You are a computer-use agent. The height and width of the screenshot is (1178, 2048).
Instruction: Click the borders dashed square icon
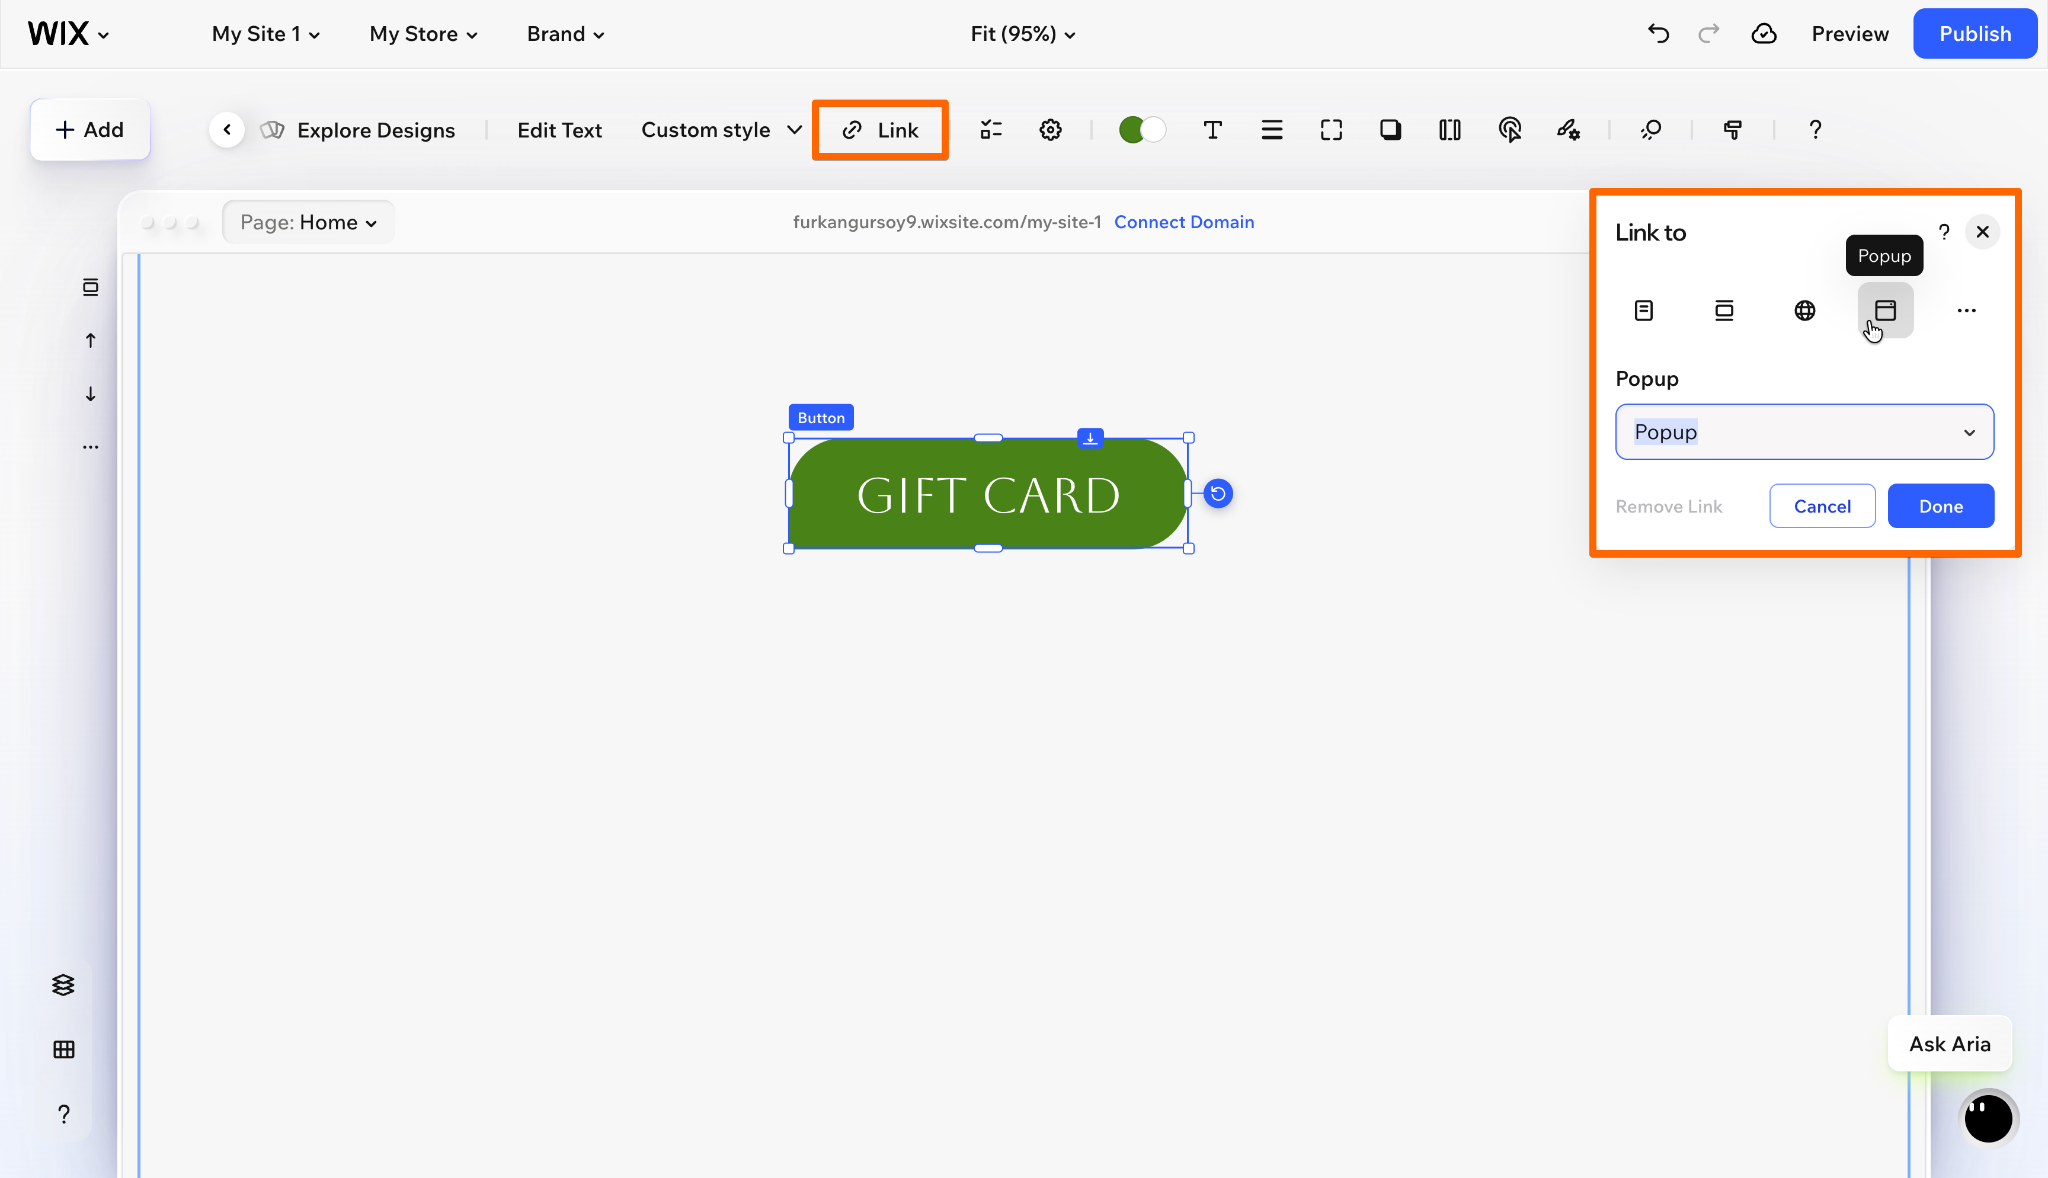(1331, 130)
